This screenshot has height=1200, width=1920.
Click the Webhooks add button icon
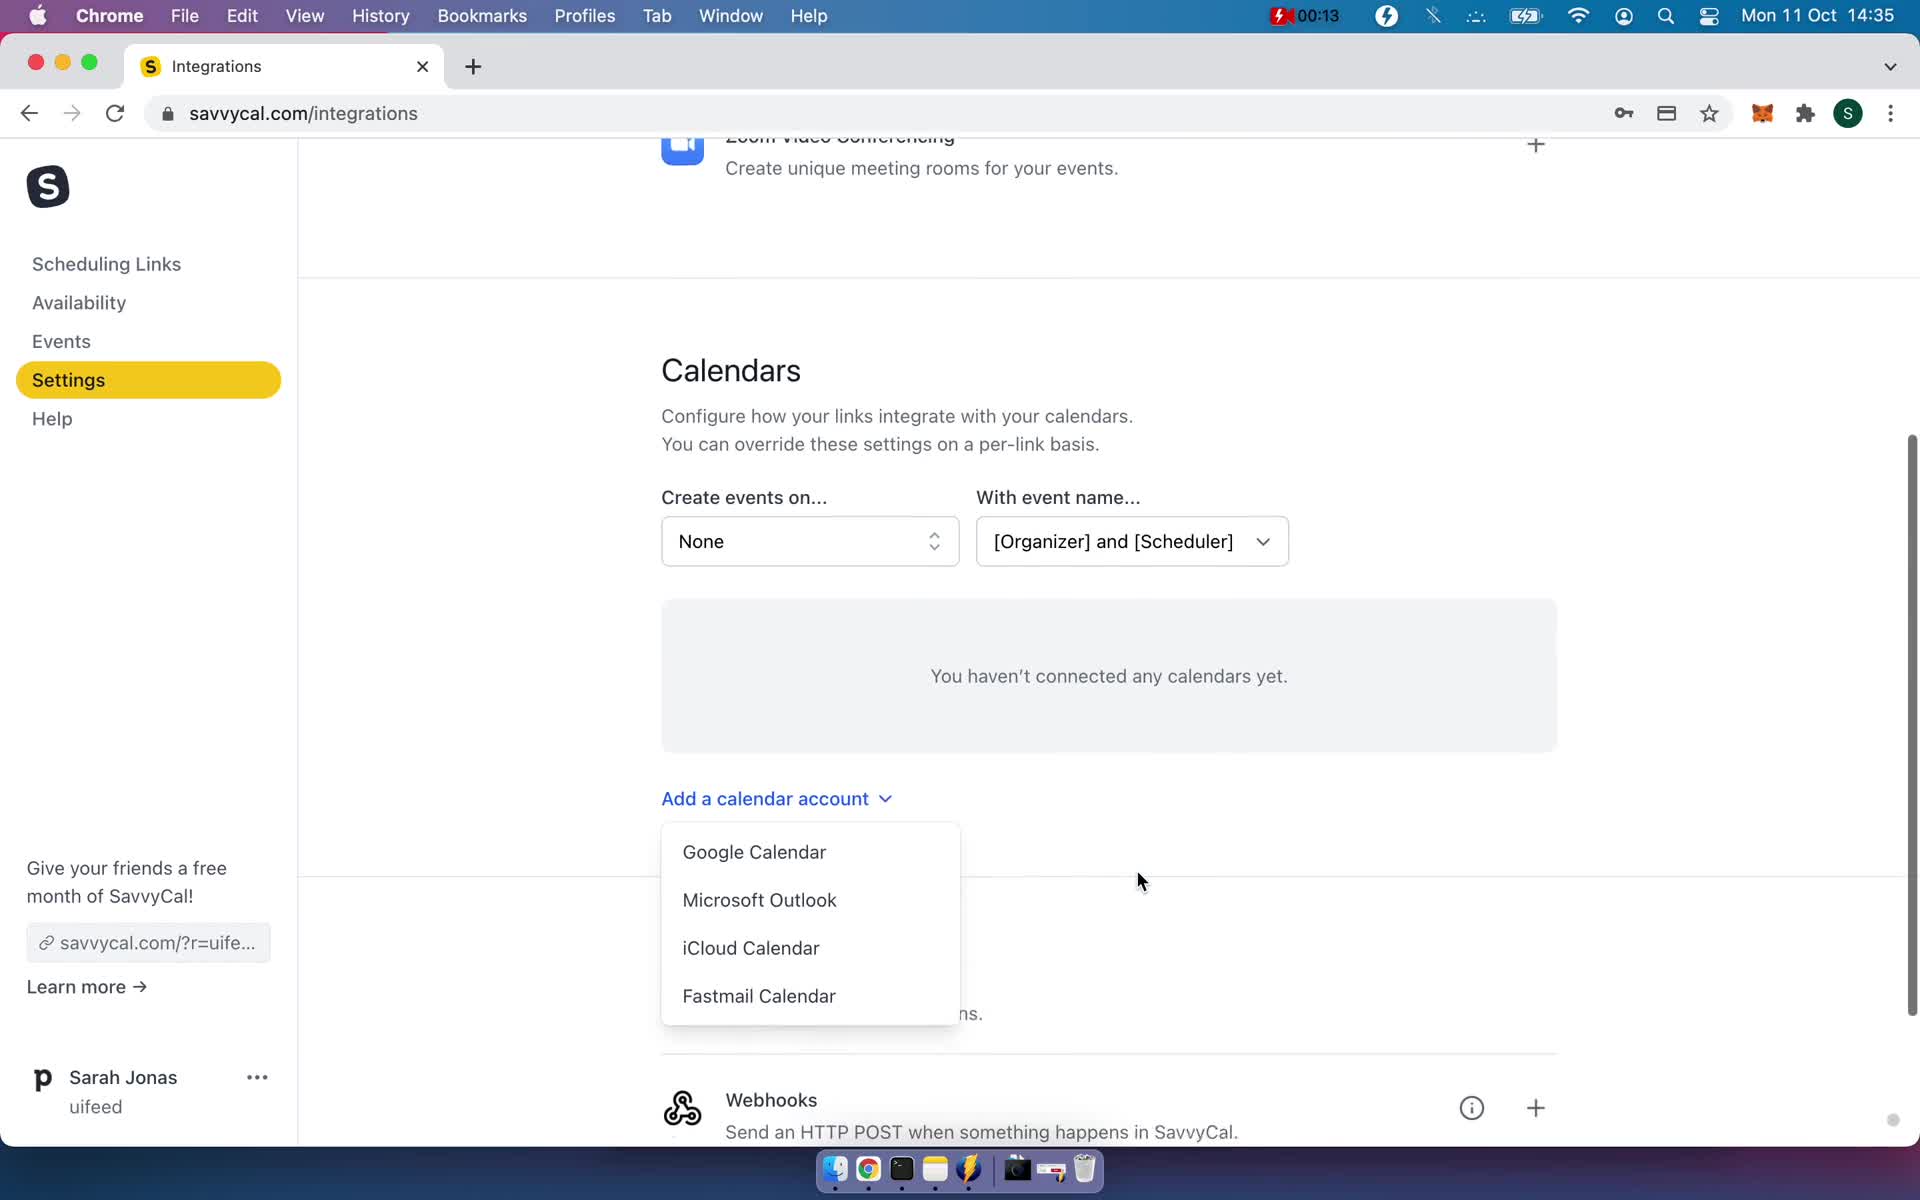coord(1536,1107)
